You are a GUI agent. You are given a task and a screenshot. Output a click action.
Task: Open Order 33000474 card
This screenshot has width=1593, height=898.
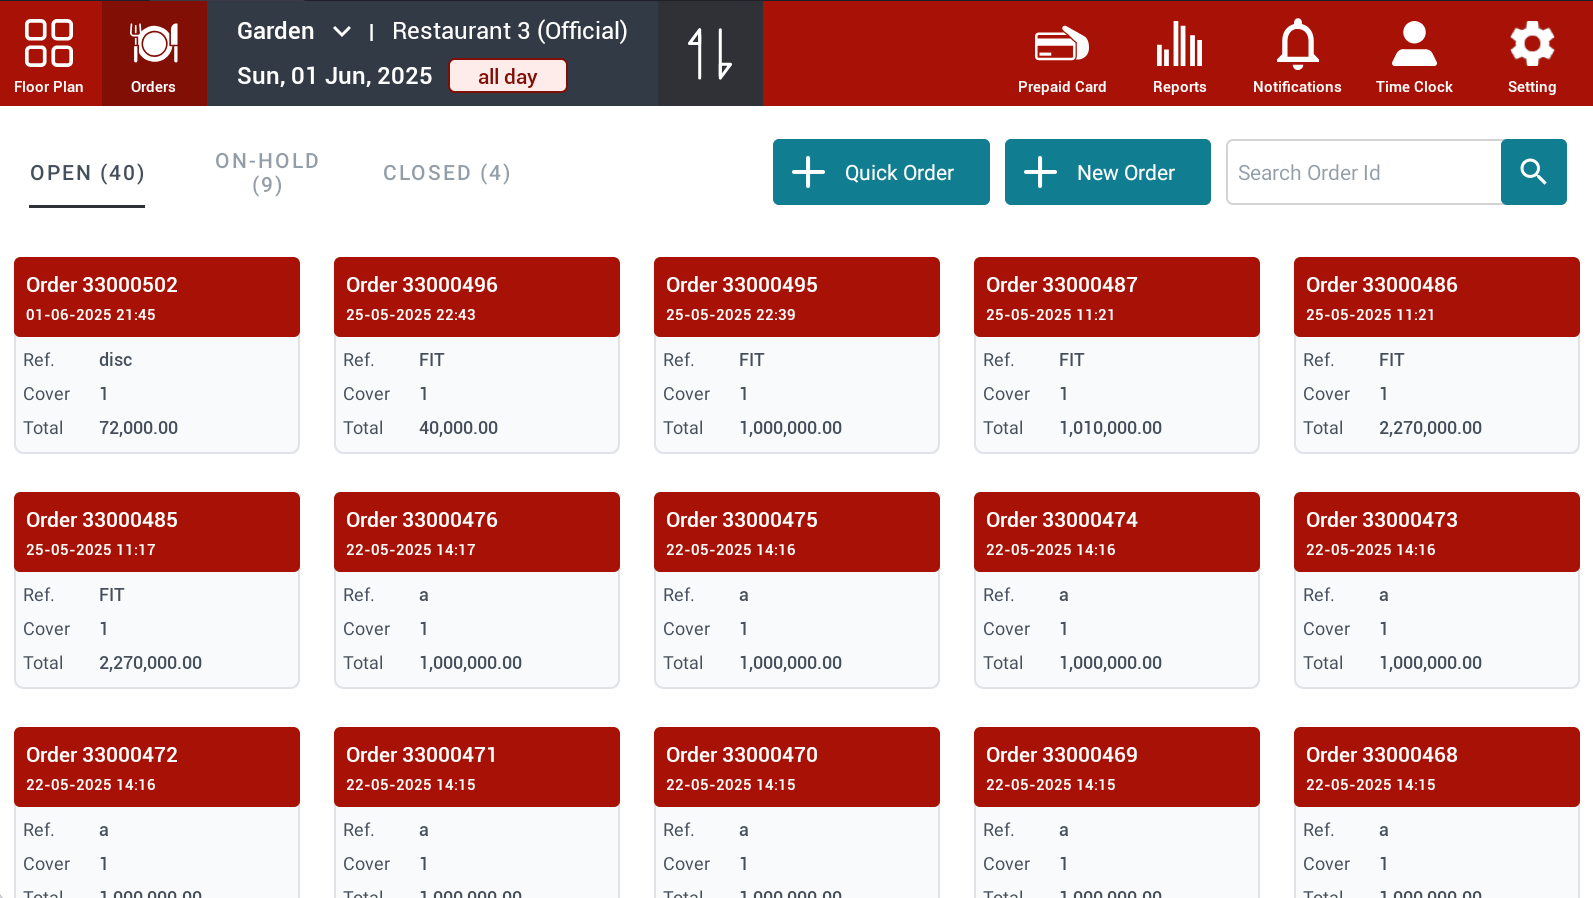pyautogui.click(x=1117, y=590)
